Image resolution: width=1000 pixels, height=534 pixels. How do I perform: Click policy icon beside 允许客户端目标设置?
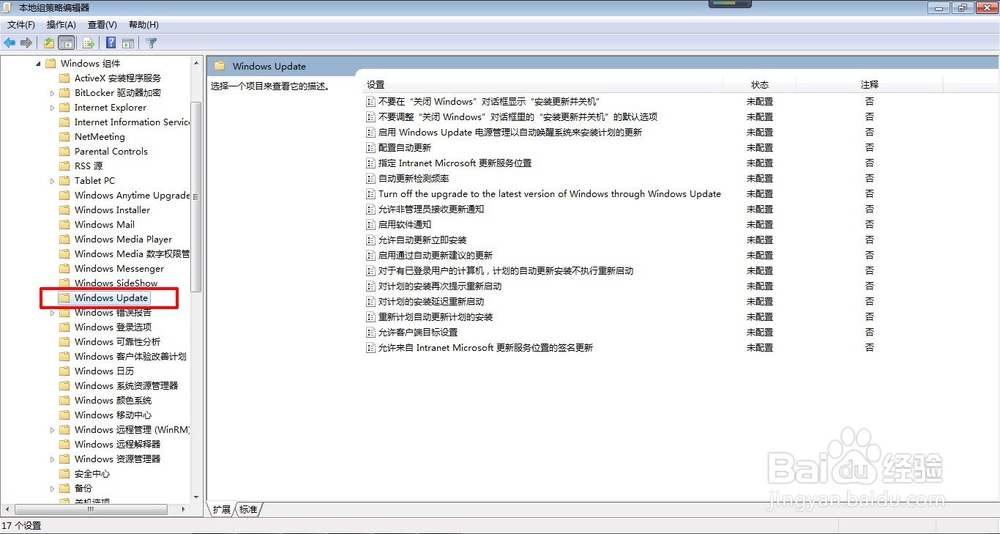pos(371,332)
